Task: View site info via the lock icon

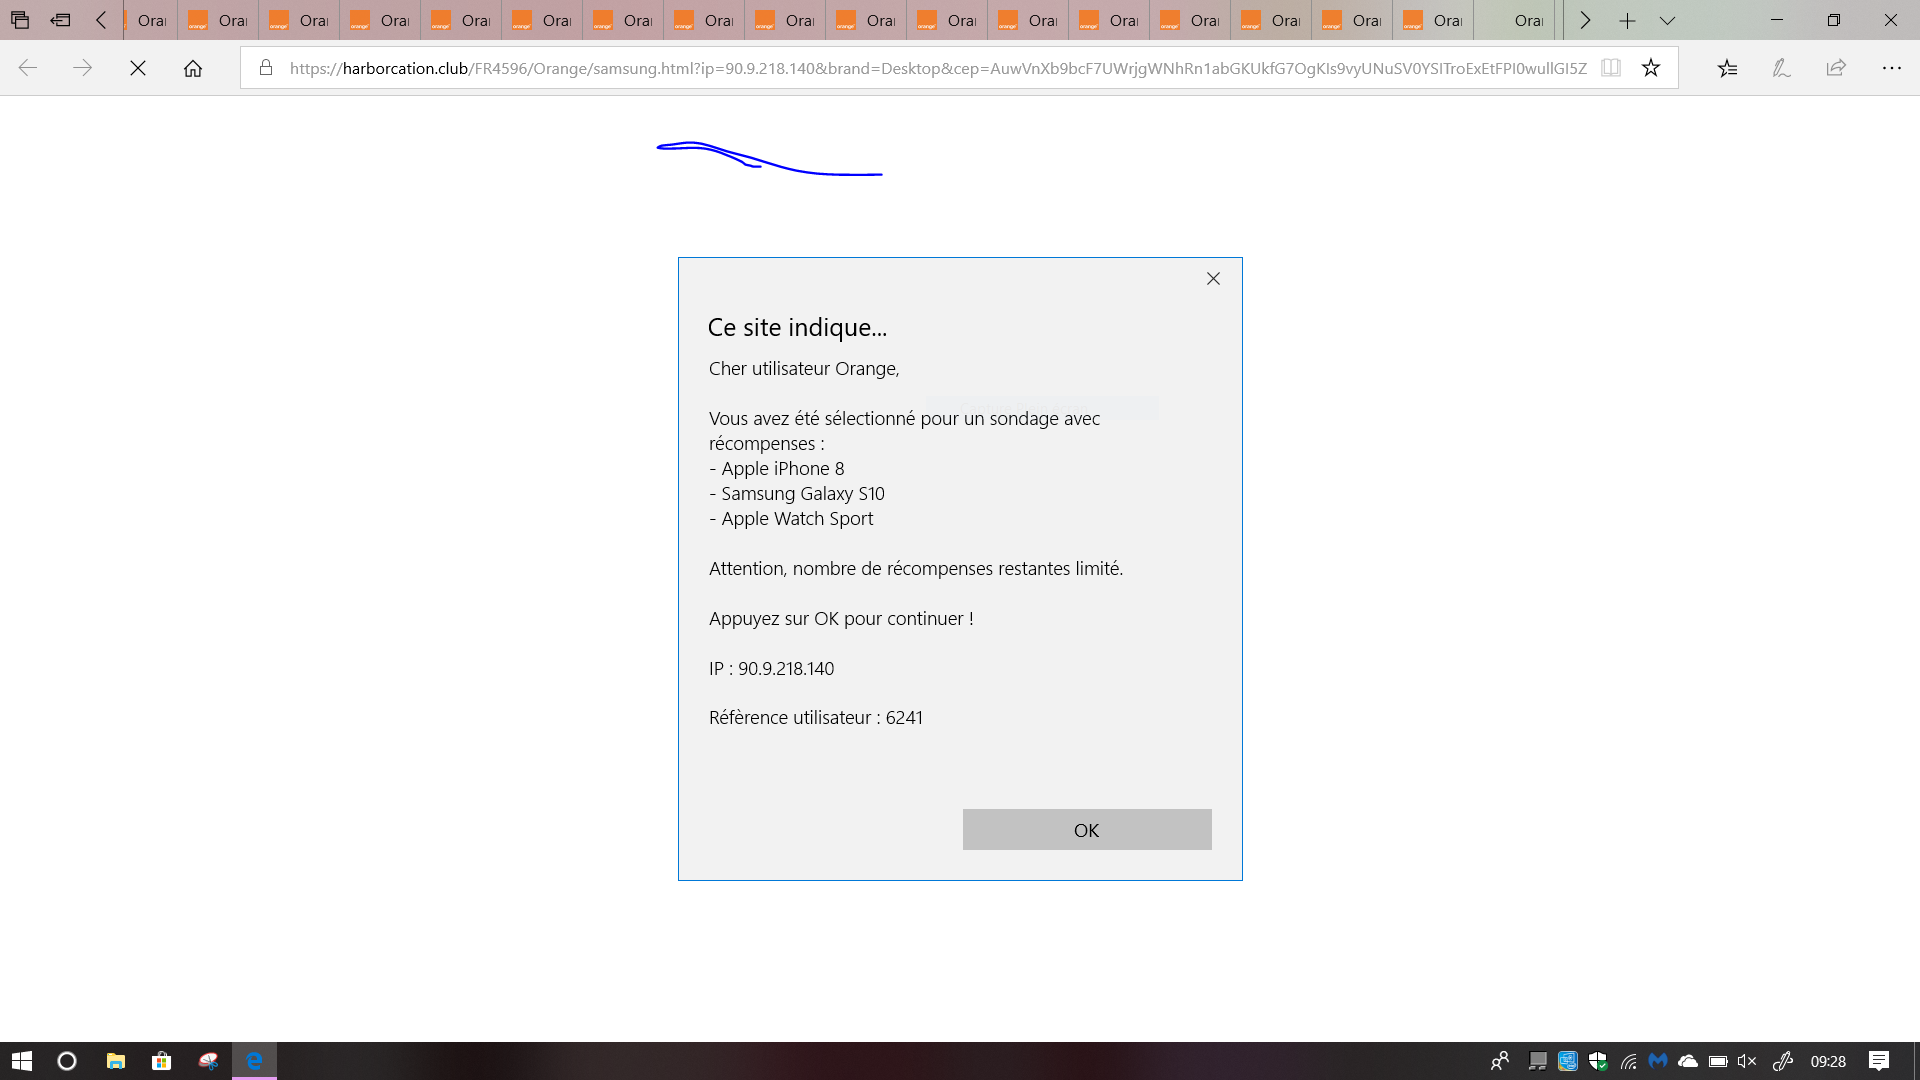Action: [266, 68]
